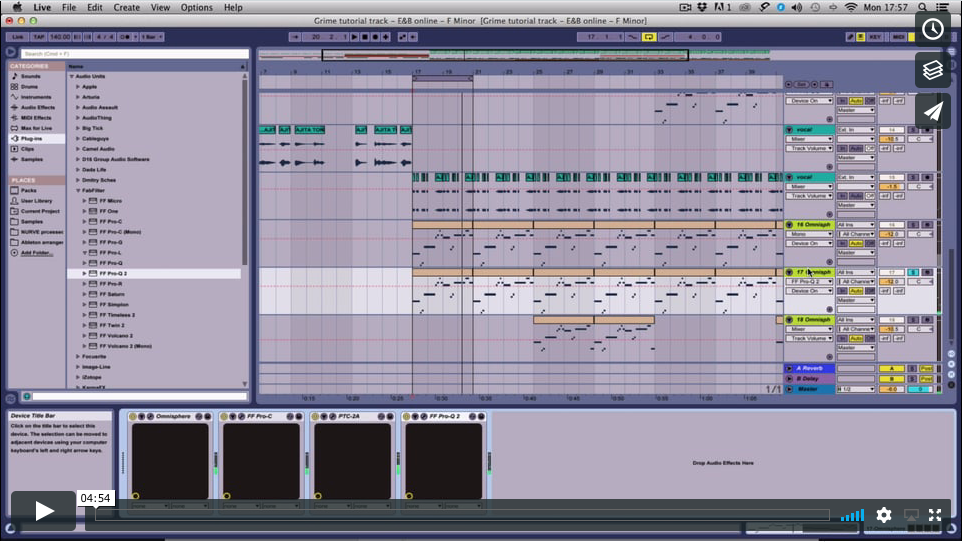
Task: Click the Master volume value field
Action: [x=891, y=389]
